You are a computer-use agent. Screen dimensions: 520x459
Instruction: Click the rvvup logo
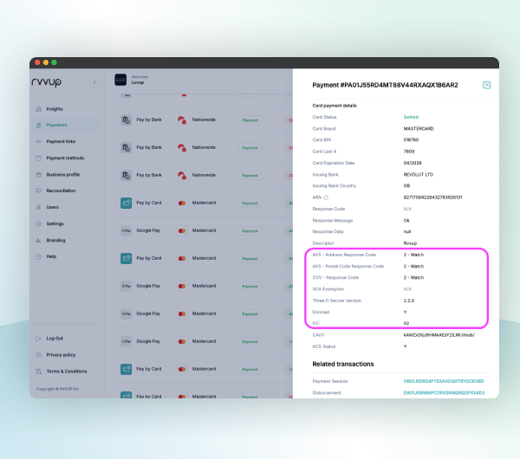tap(47, 82)
